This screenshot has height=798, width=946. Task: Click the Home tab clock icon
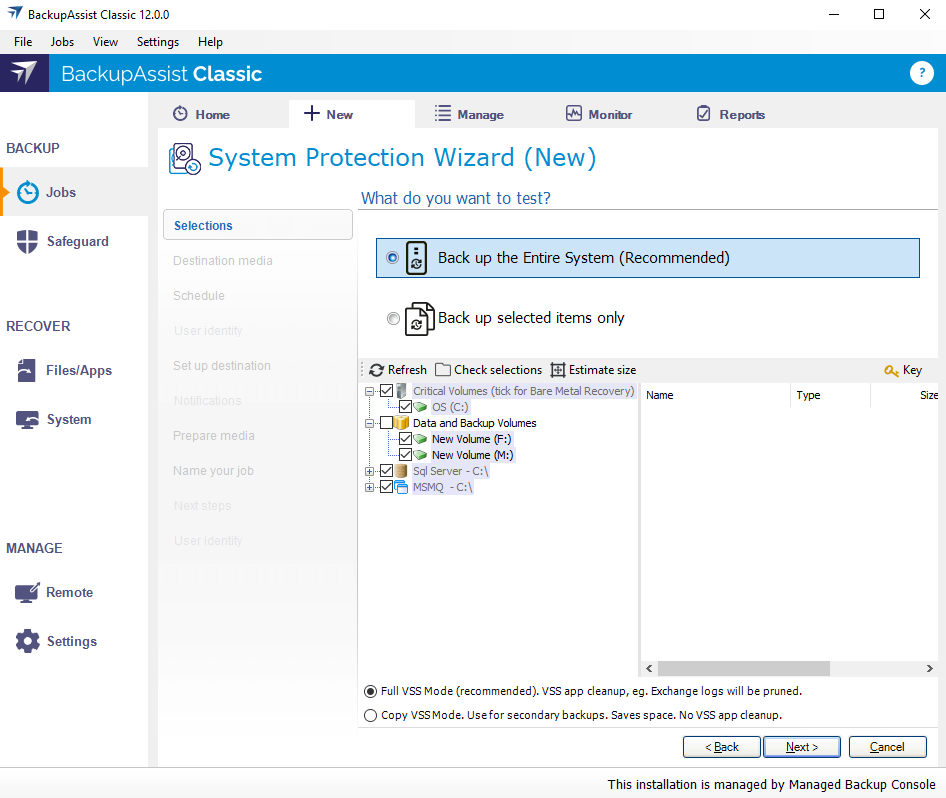(180, 113)
